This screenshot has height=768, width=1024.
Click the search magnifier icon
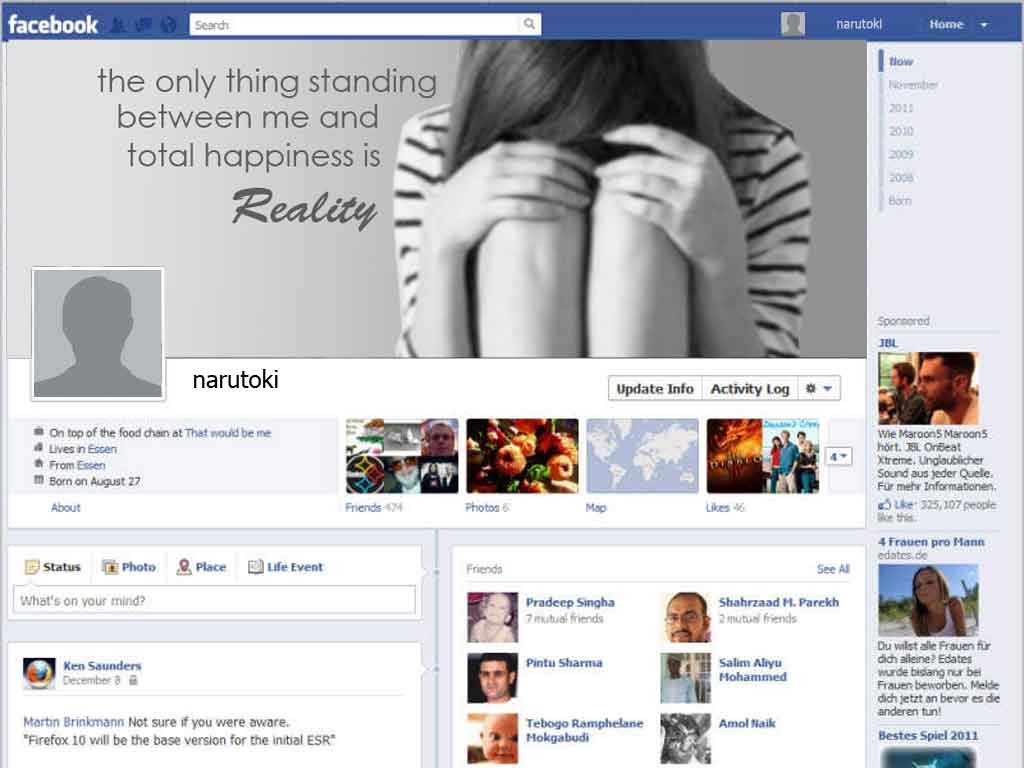point(529,25)
